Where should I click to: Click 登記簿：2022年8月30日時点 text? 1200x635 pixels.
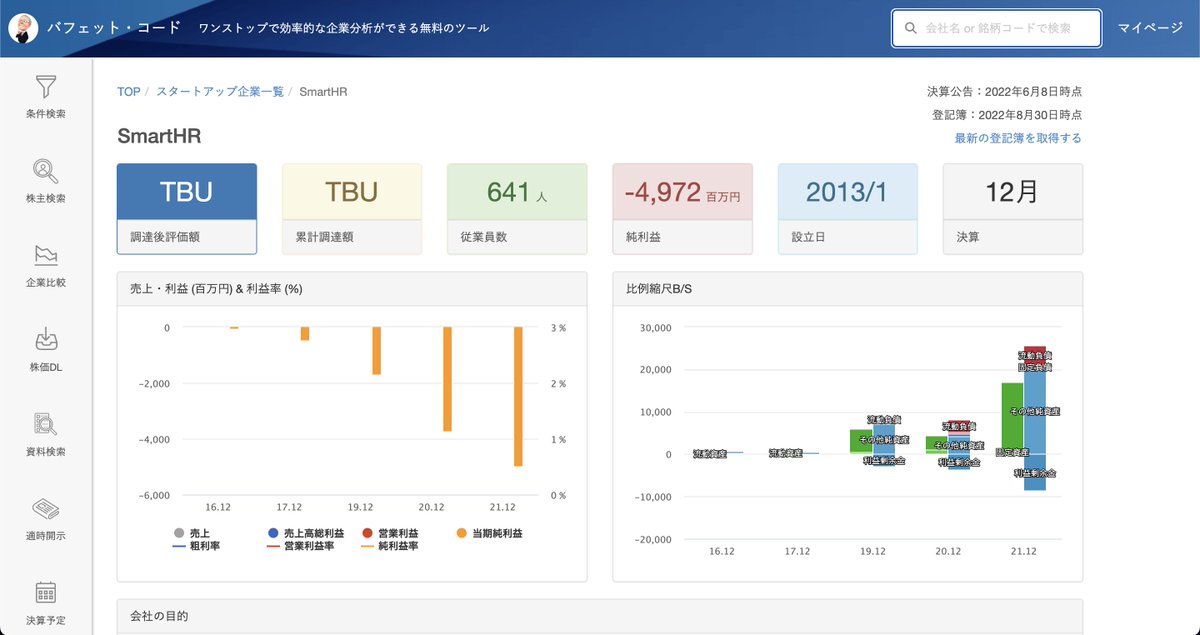click(1007, 115)
